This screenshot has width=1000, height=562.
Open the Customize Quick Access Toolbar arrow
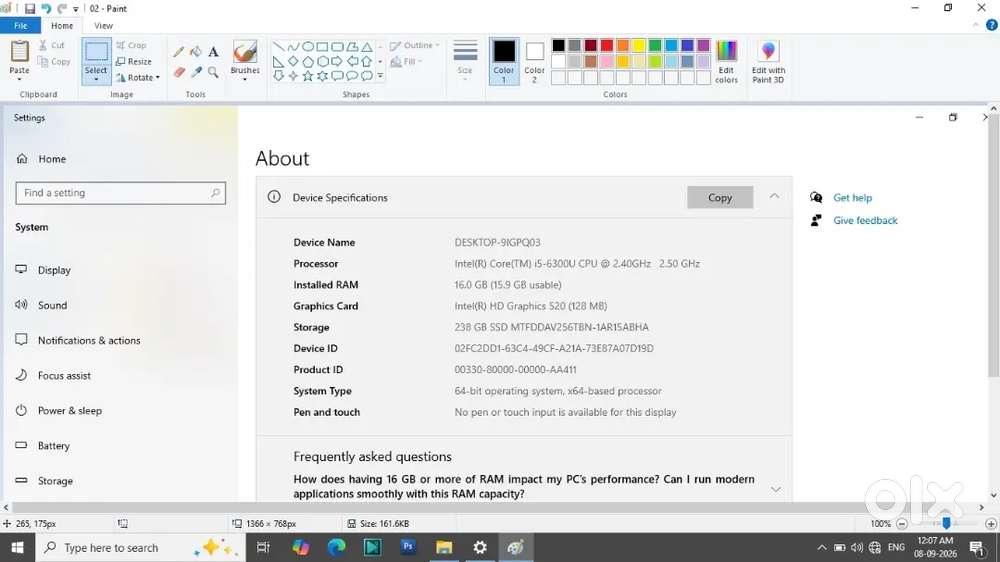click(x=76, y=9)
